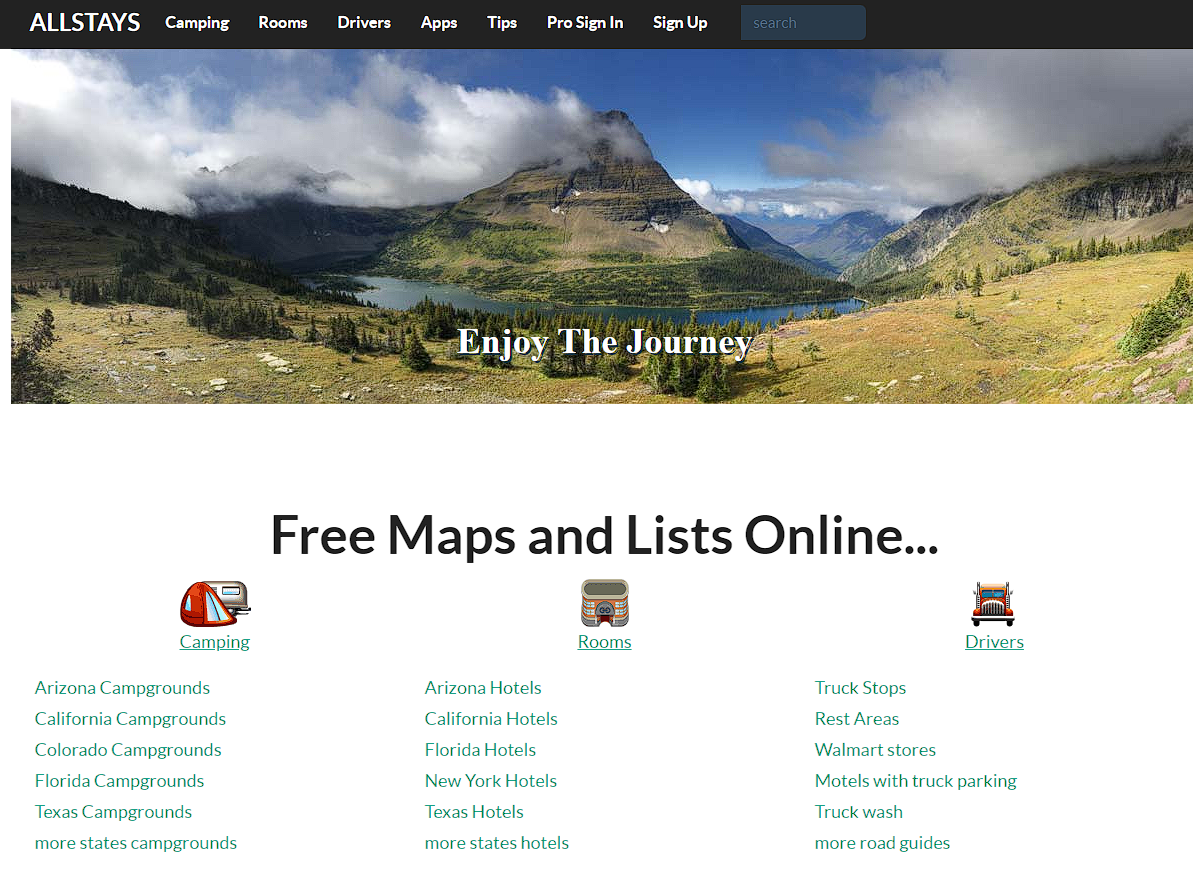Click the tent and trailer Camping icon
1193x876 pixels.
(x=215, y=604)
